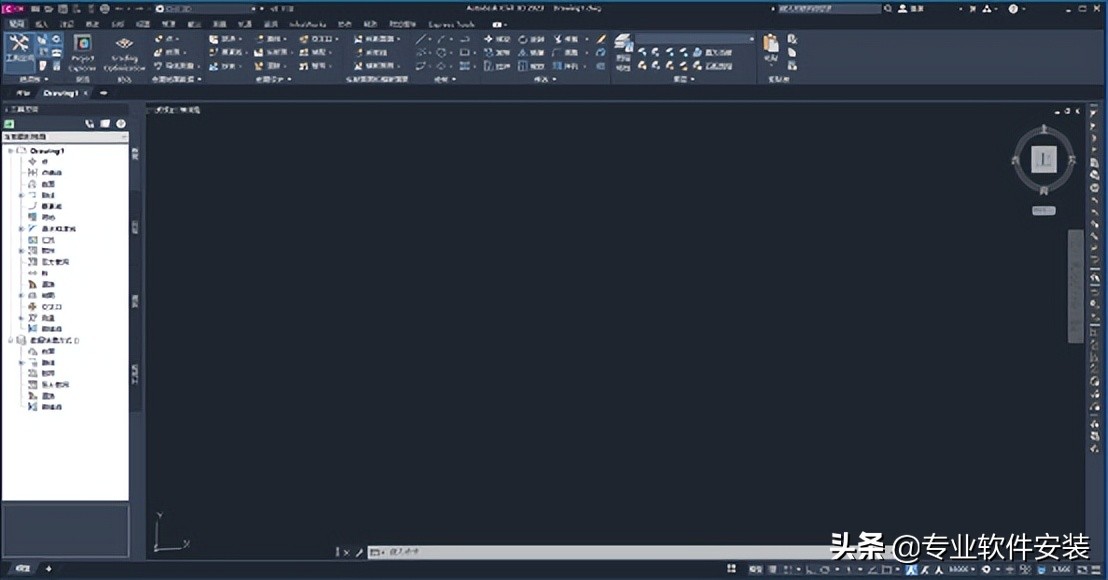Switch to the Home ribbon tab
Image resolution: width=1108 pixels, height=580 pixels.
tap(16, 24)
